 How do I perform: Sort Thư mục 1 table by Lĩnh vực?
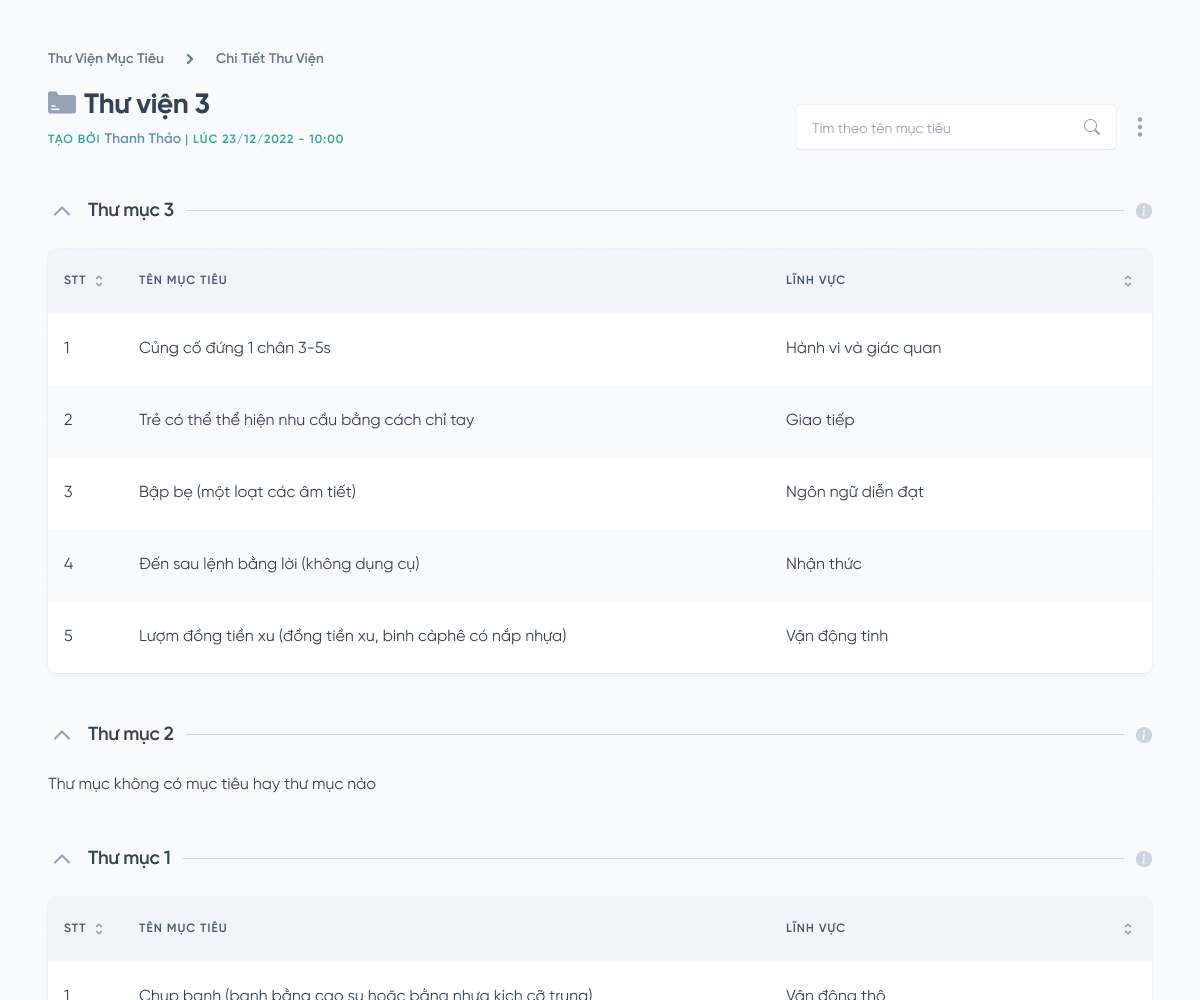(1128, 929)
